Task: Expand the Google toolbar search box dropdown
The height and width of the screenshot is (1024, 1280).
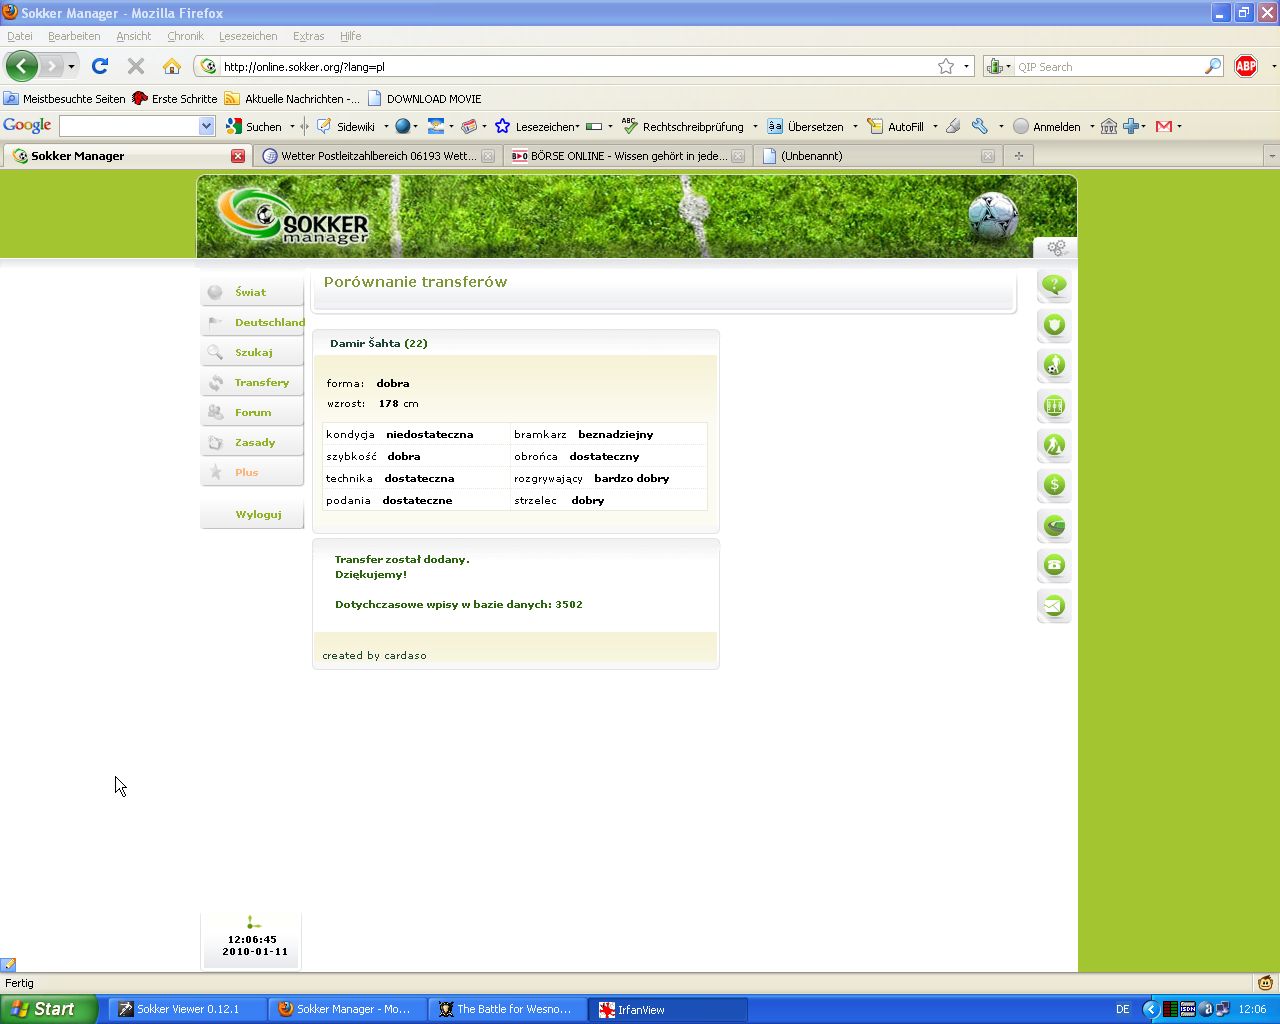Action: 206,126
